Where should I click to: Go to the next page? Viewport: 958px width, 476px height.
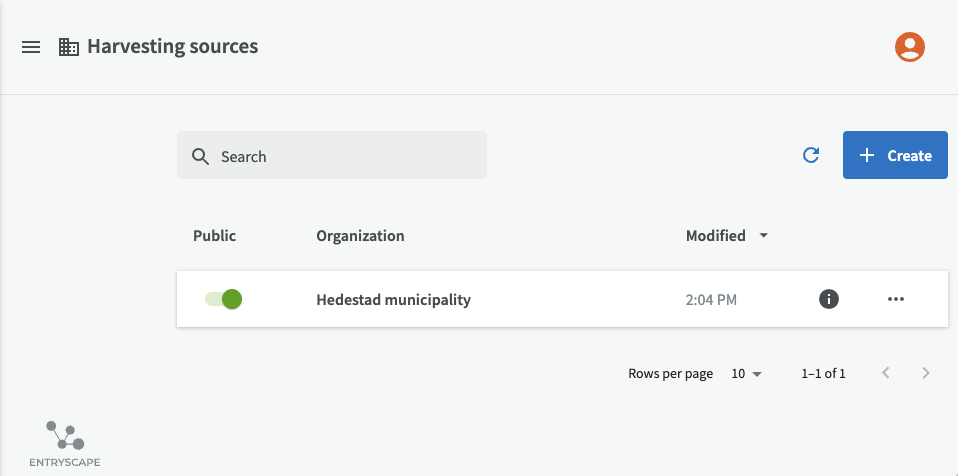pos(926,373)
